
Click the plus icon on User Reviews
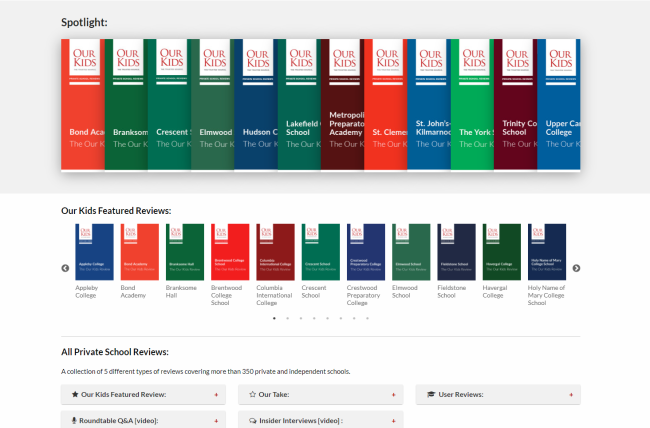[571, 395]
